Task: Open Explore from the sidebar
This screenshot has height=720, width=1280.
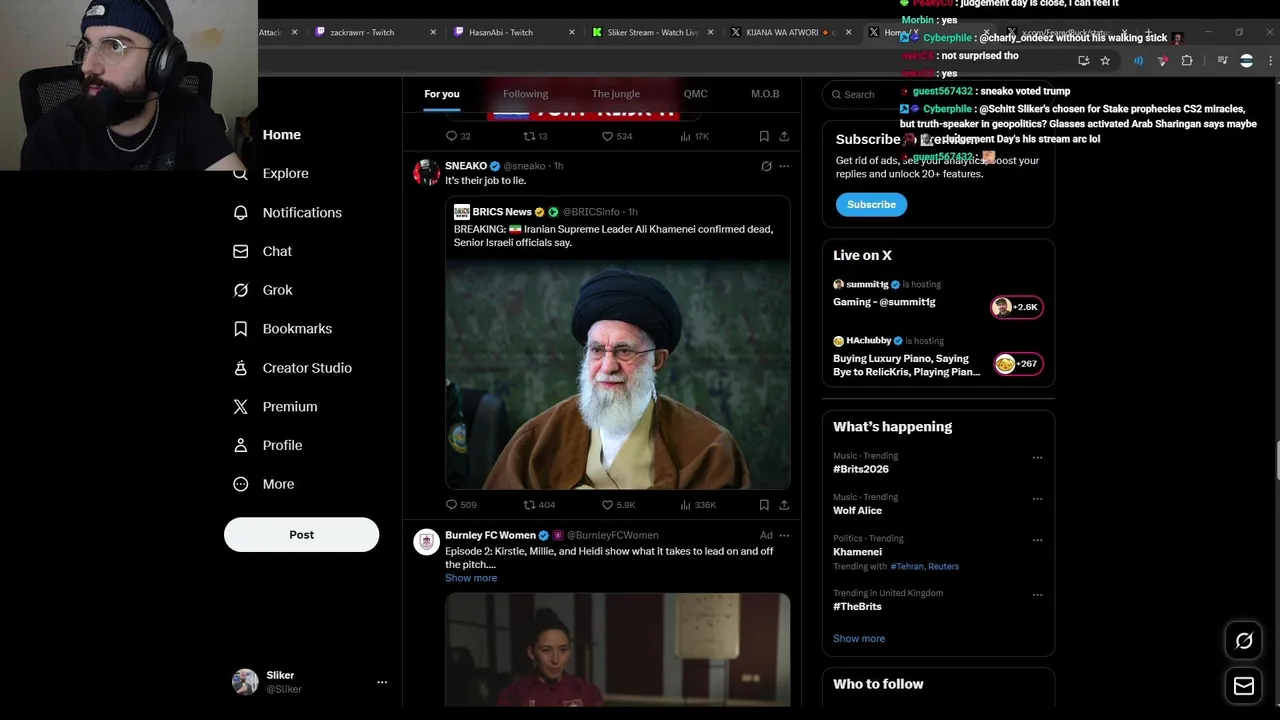Action: coord(271,173)
